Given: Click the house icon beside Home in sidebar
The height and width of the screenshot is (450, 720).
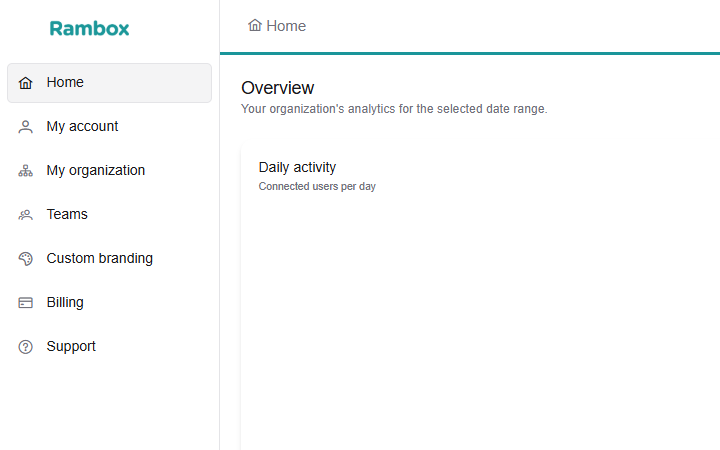Looking at the screenshot, I should 26,83.
